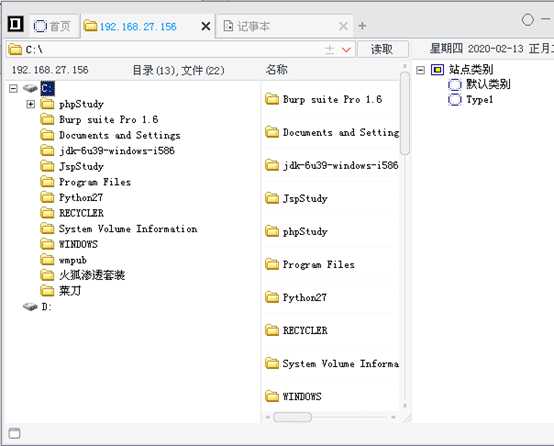Select RECYCLER folder in tree

point(81,213)
